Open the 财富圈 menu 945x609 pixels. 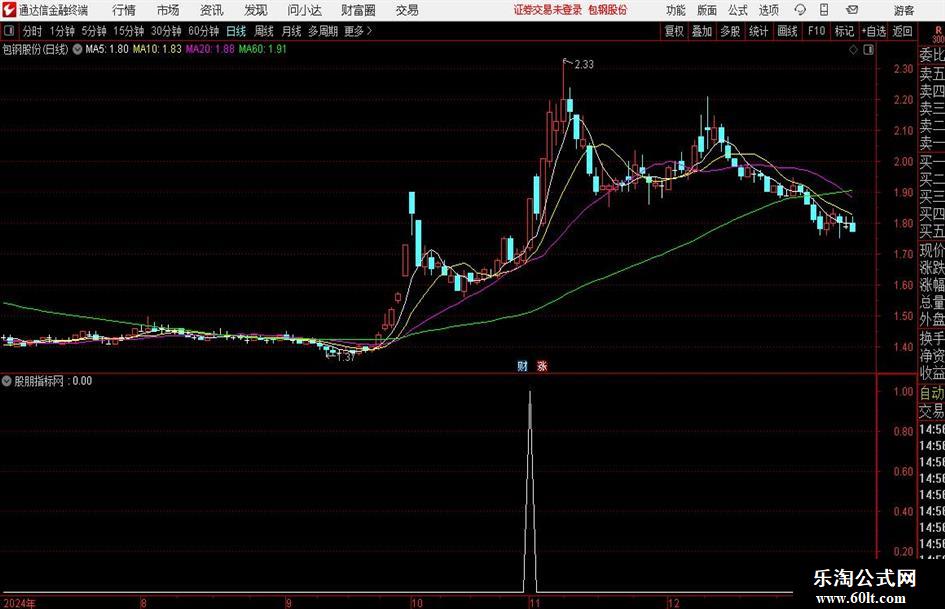[358, 10]
